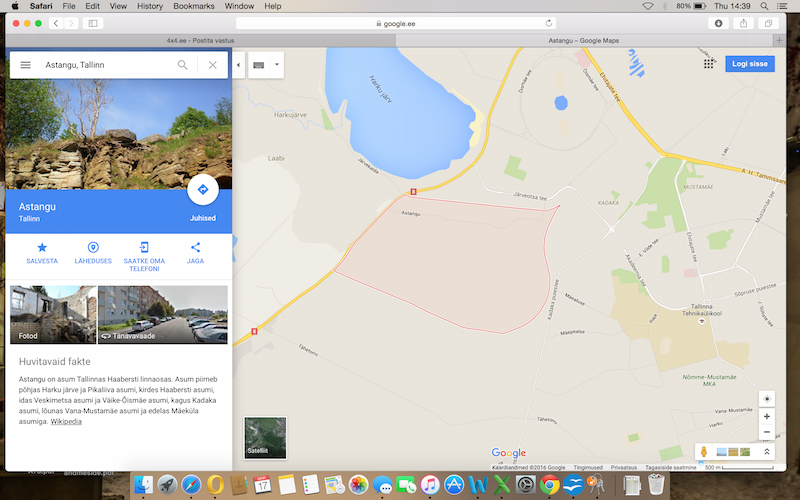Screen dimensions: 800x500
Task: Click the search magnifier icon
Action: tap(182, 65)
